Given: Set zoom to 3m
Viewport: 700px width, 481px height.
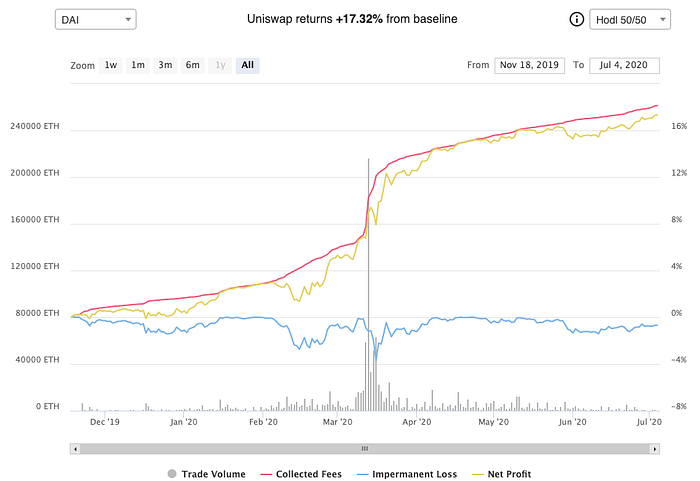Looking at the screenshot, I should [165, 65].
